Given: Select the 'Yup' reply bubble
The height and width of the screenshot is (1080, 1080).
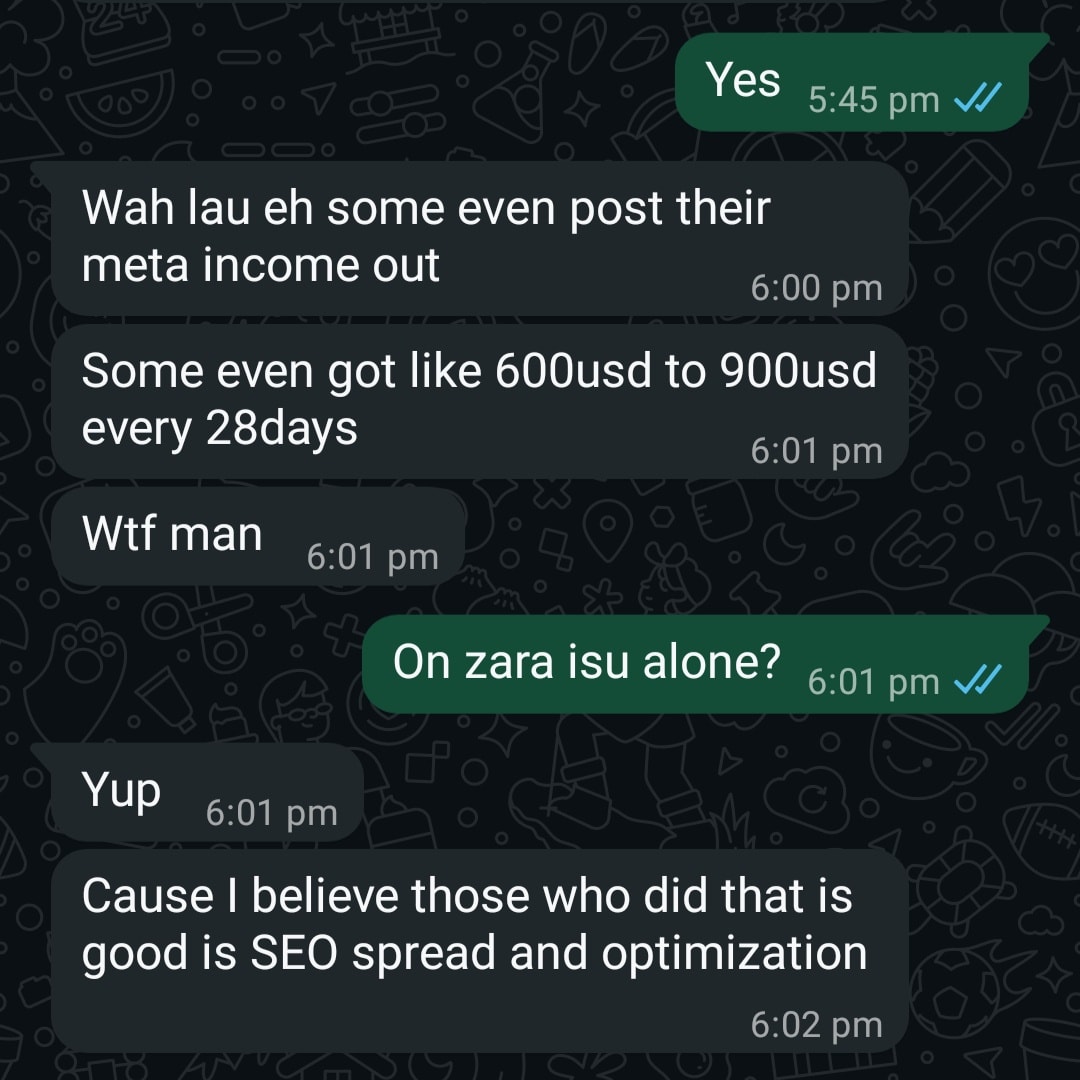Looking at the screenshot, I should 207,792.
